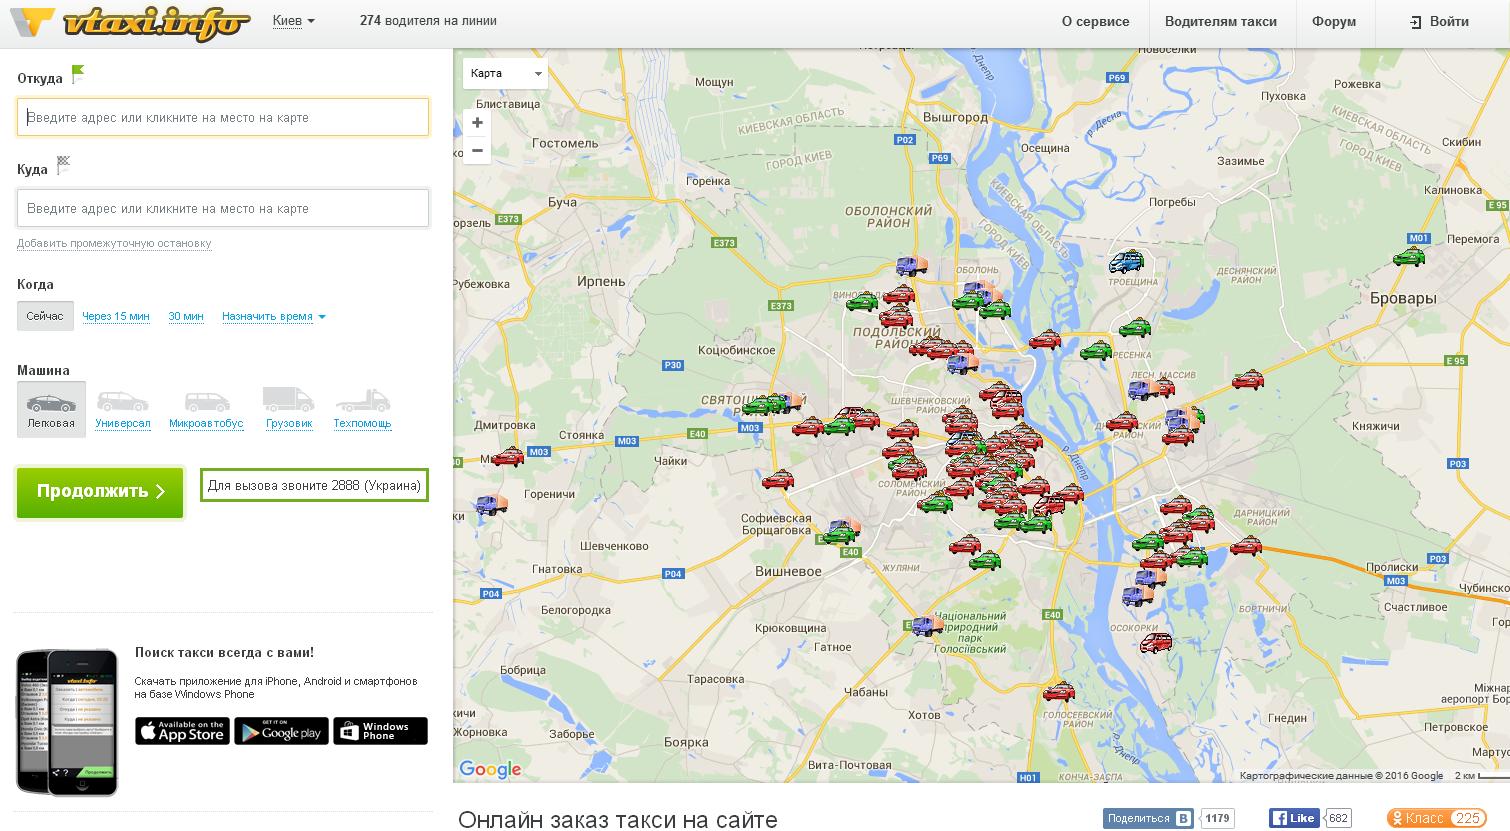Select the Сейчас time option
1510x831 pixels.
(45, 316)
